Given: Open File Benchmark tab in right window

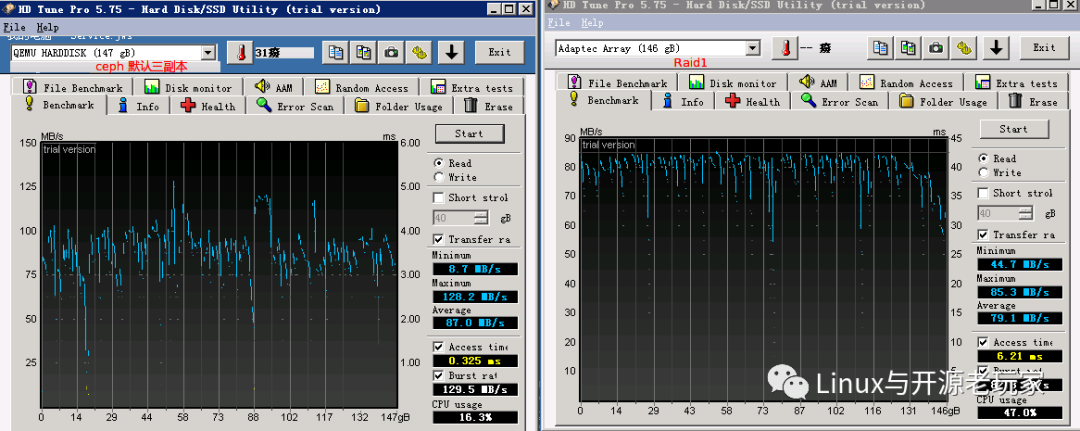Looking at the screenshot, I should [617, 83].
